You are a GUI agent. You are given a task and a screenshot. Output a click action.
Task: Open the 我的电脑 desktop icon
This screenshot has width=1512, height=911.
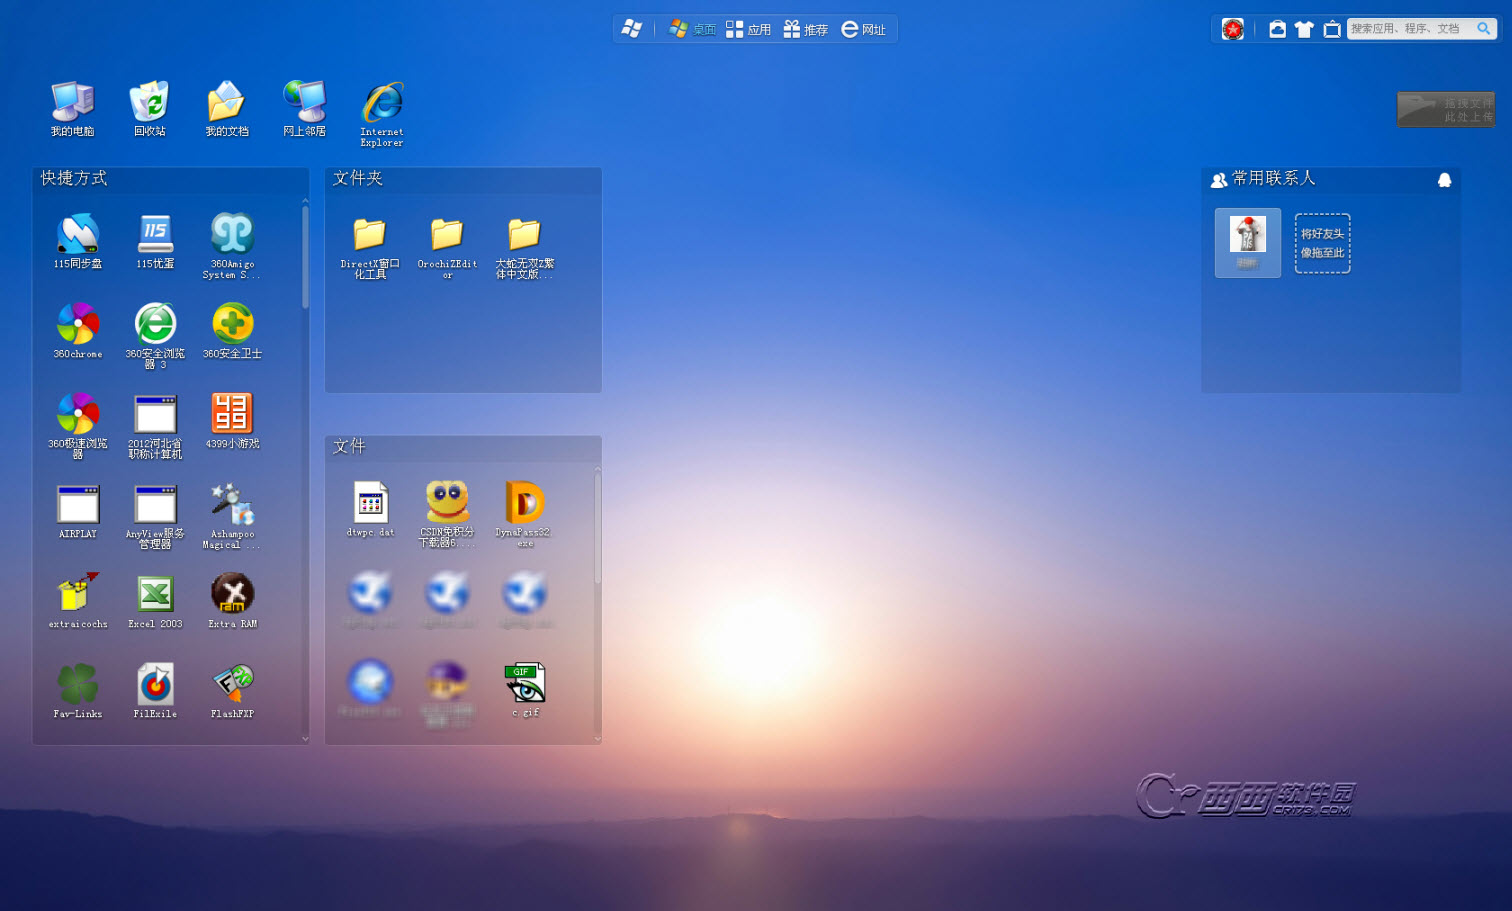click(x=72, y=102)
